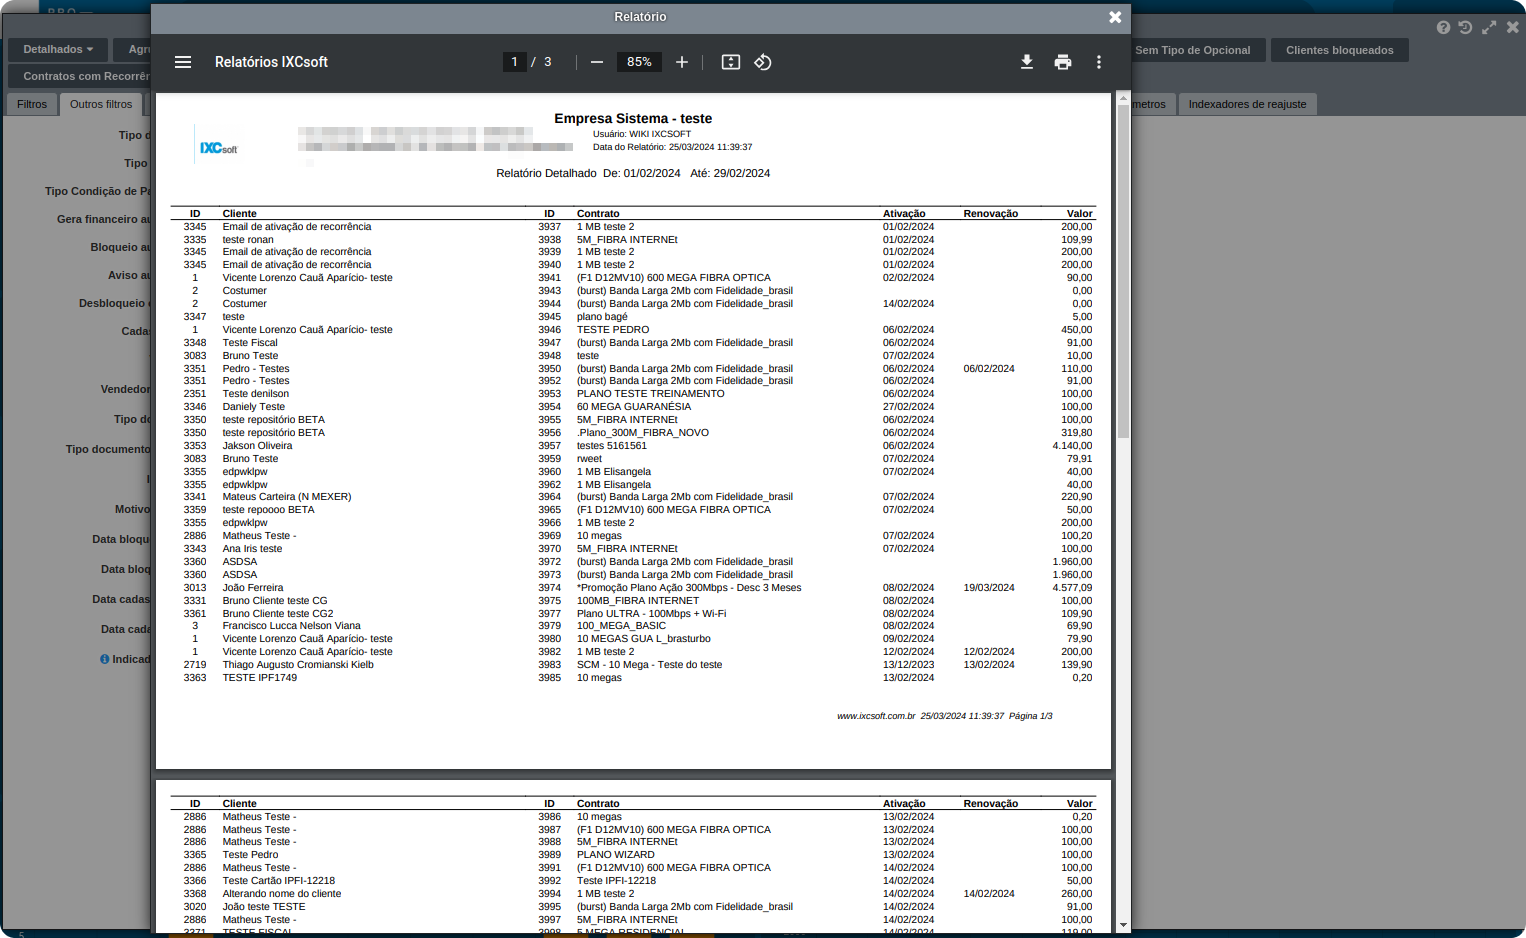
Task: Switch to the Filtros tab
Action: 32,104
